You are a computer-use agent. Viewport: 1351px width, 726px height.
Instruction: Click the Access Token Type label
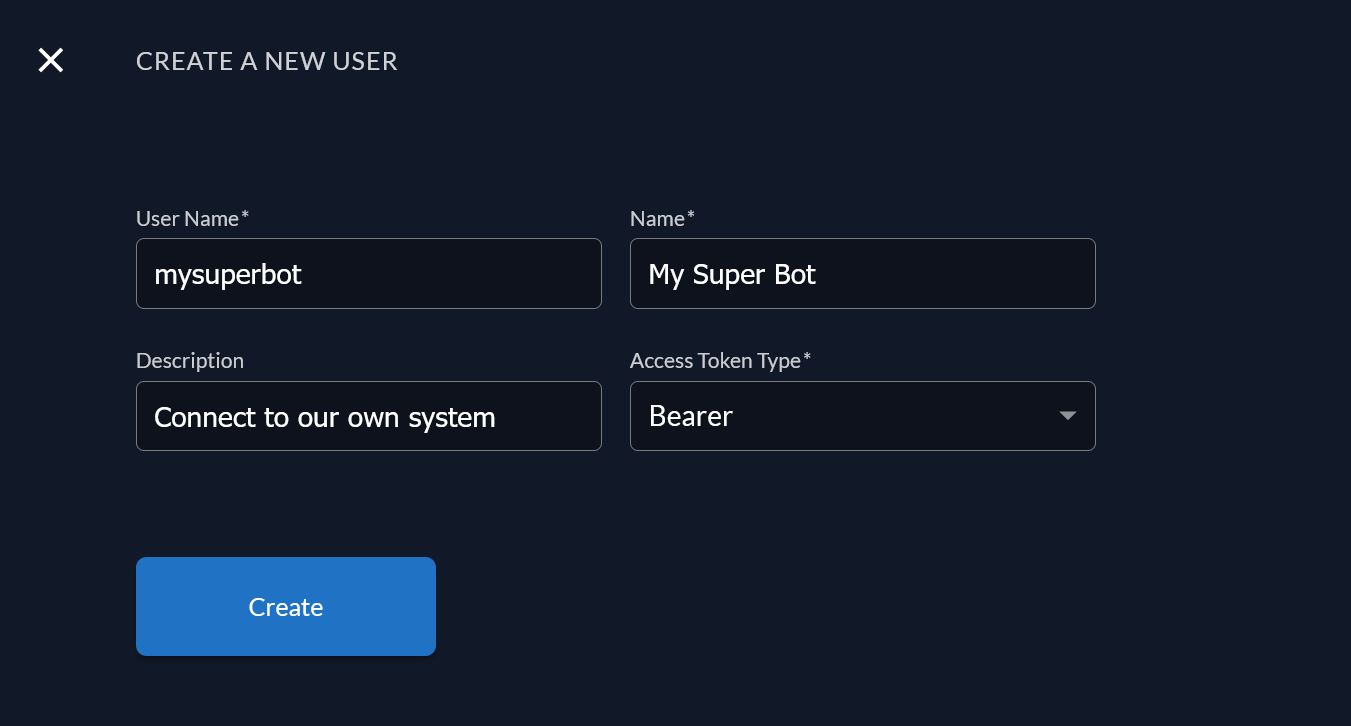click(715, 360)
